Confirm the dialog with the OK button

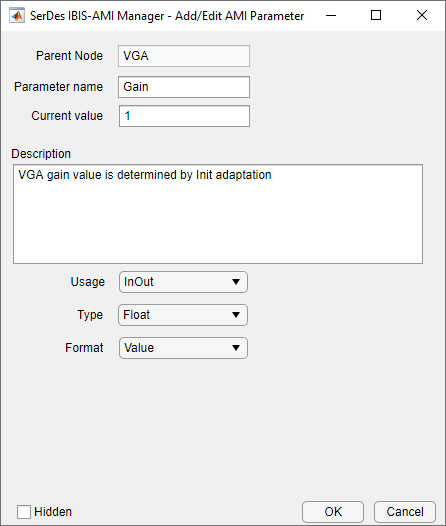[333, 512]
